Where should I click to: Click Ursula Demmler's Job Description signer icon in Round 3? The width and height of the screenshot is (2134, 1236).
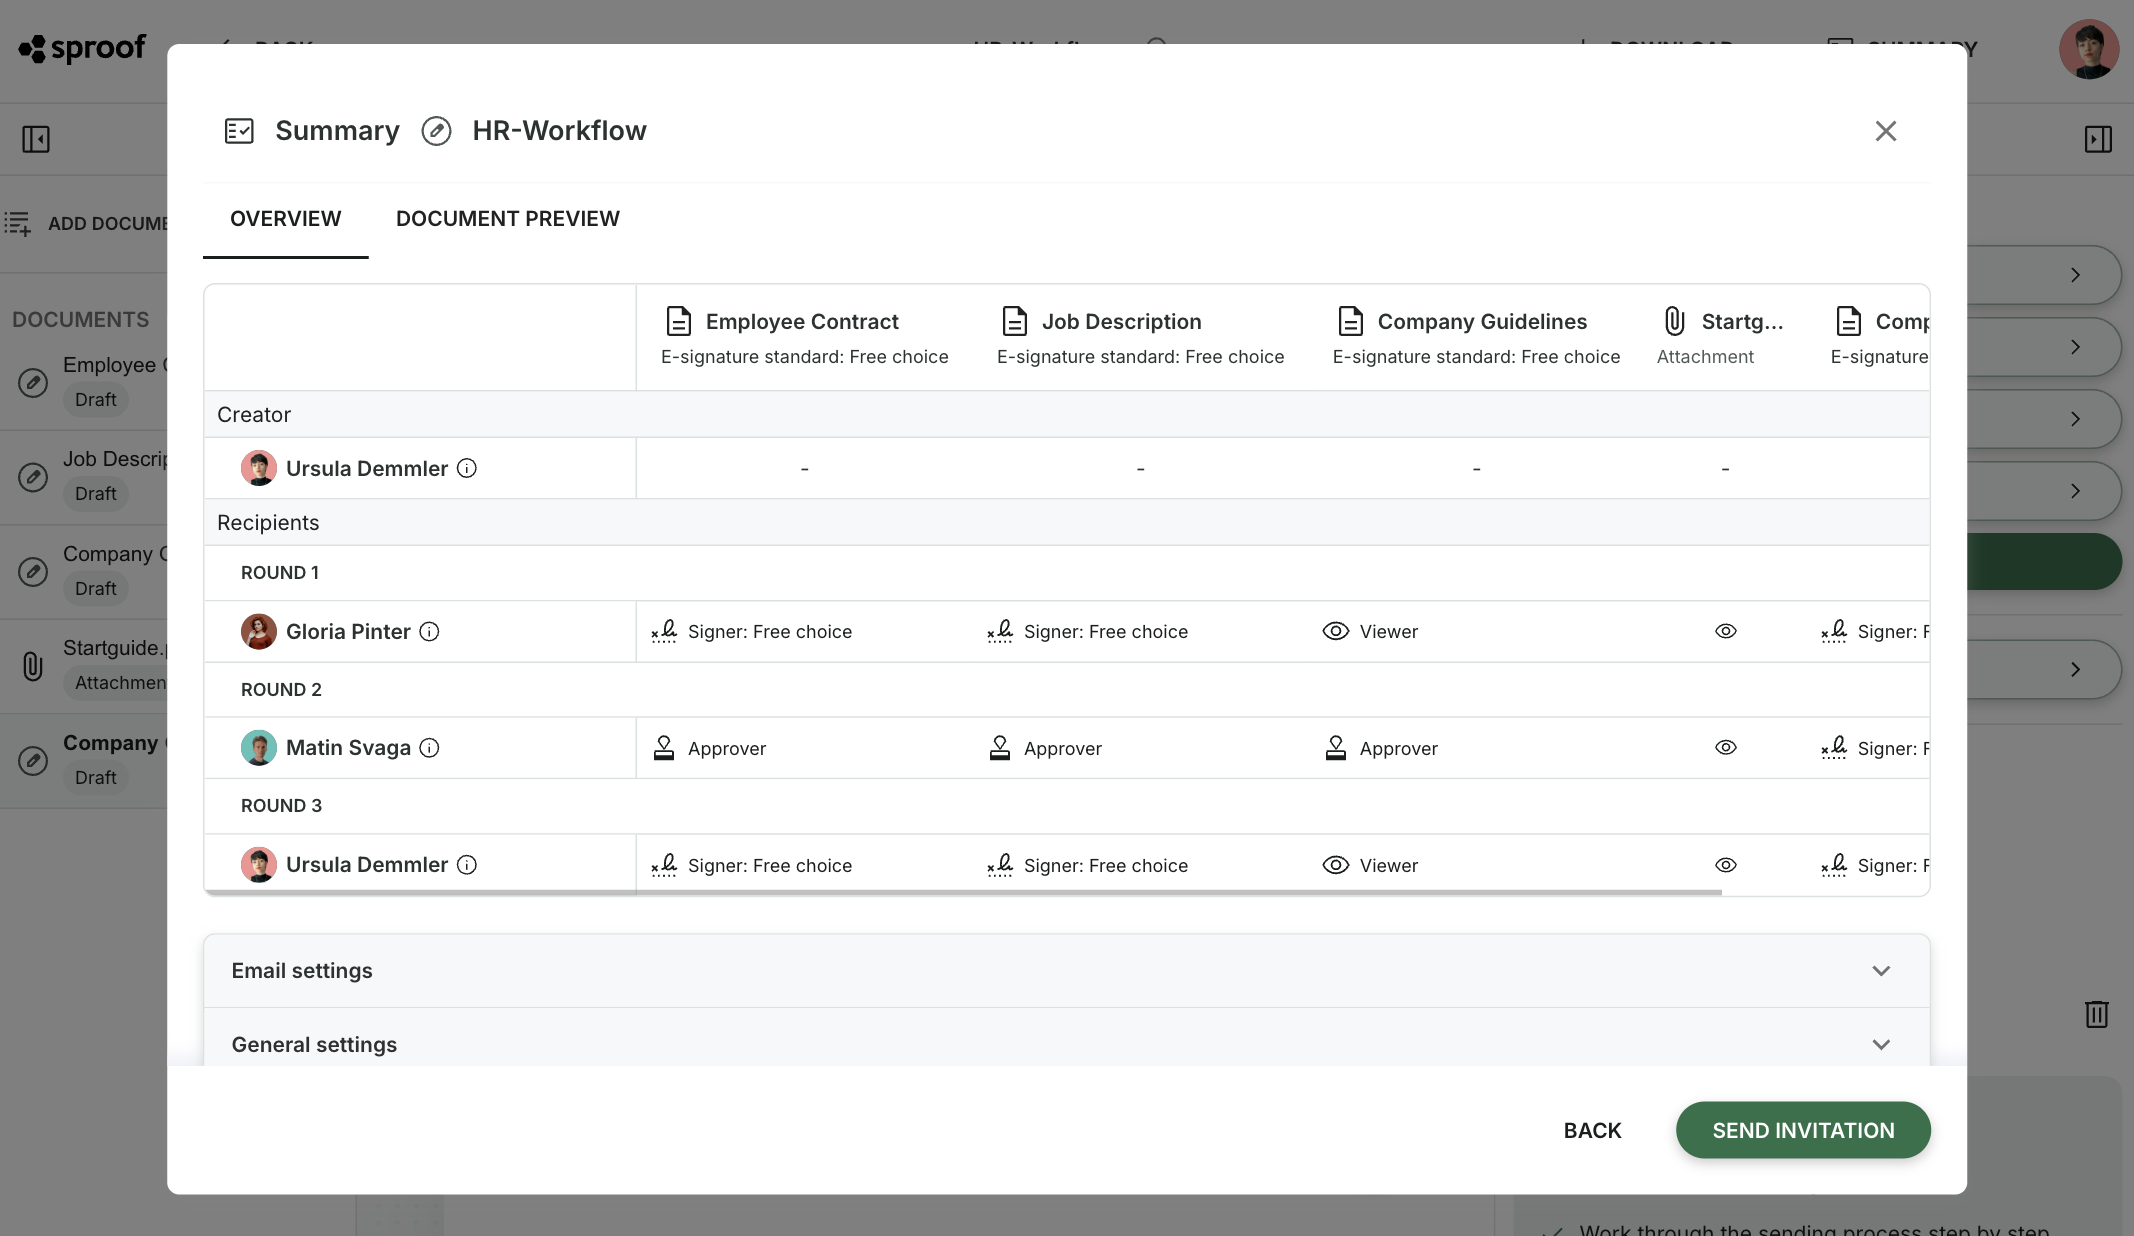pos(1000,865)
